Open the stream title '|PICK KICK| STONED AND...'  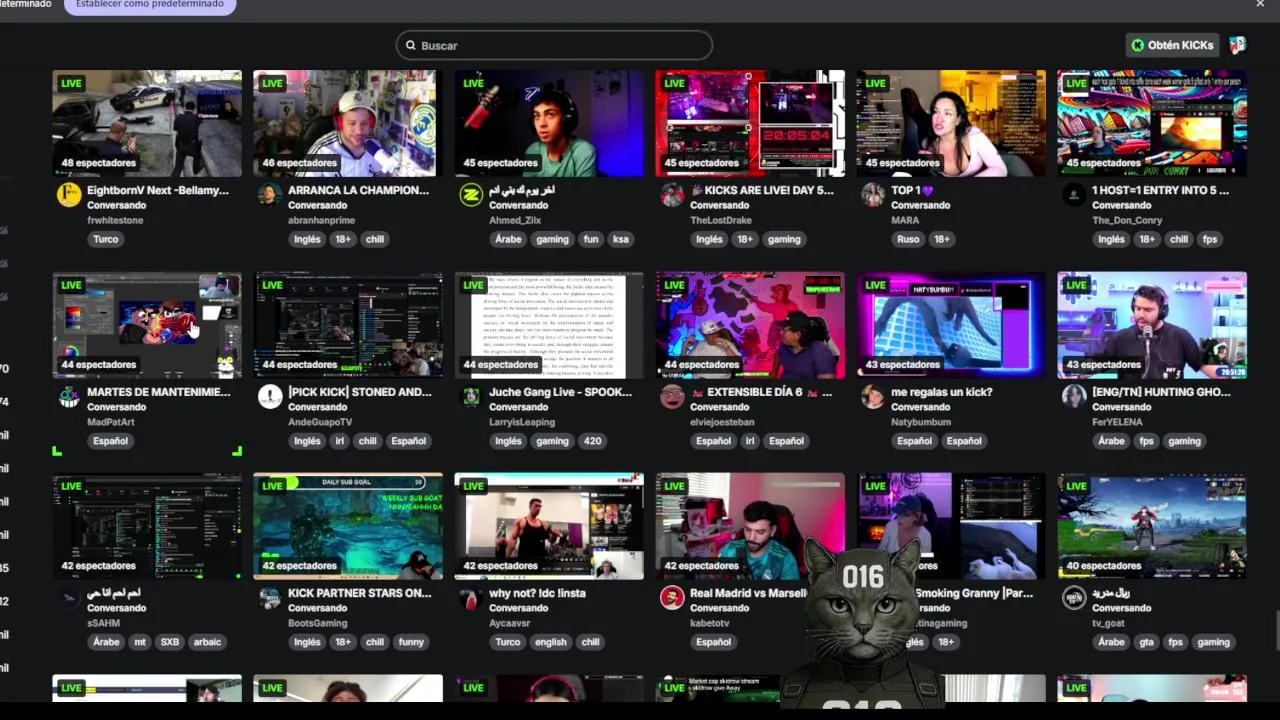[x=360, y=392]
